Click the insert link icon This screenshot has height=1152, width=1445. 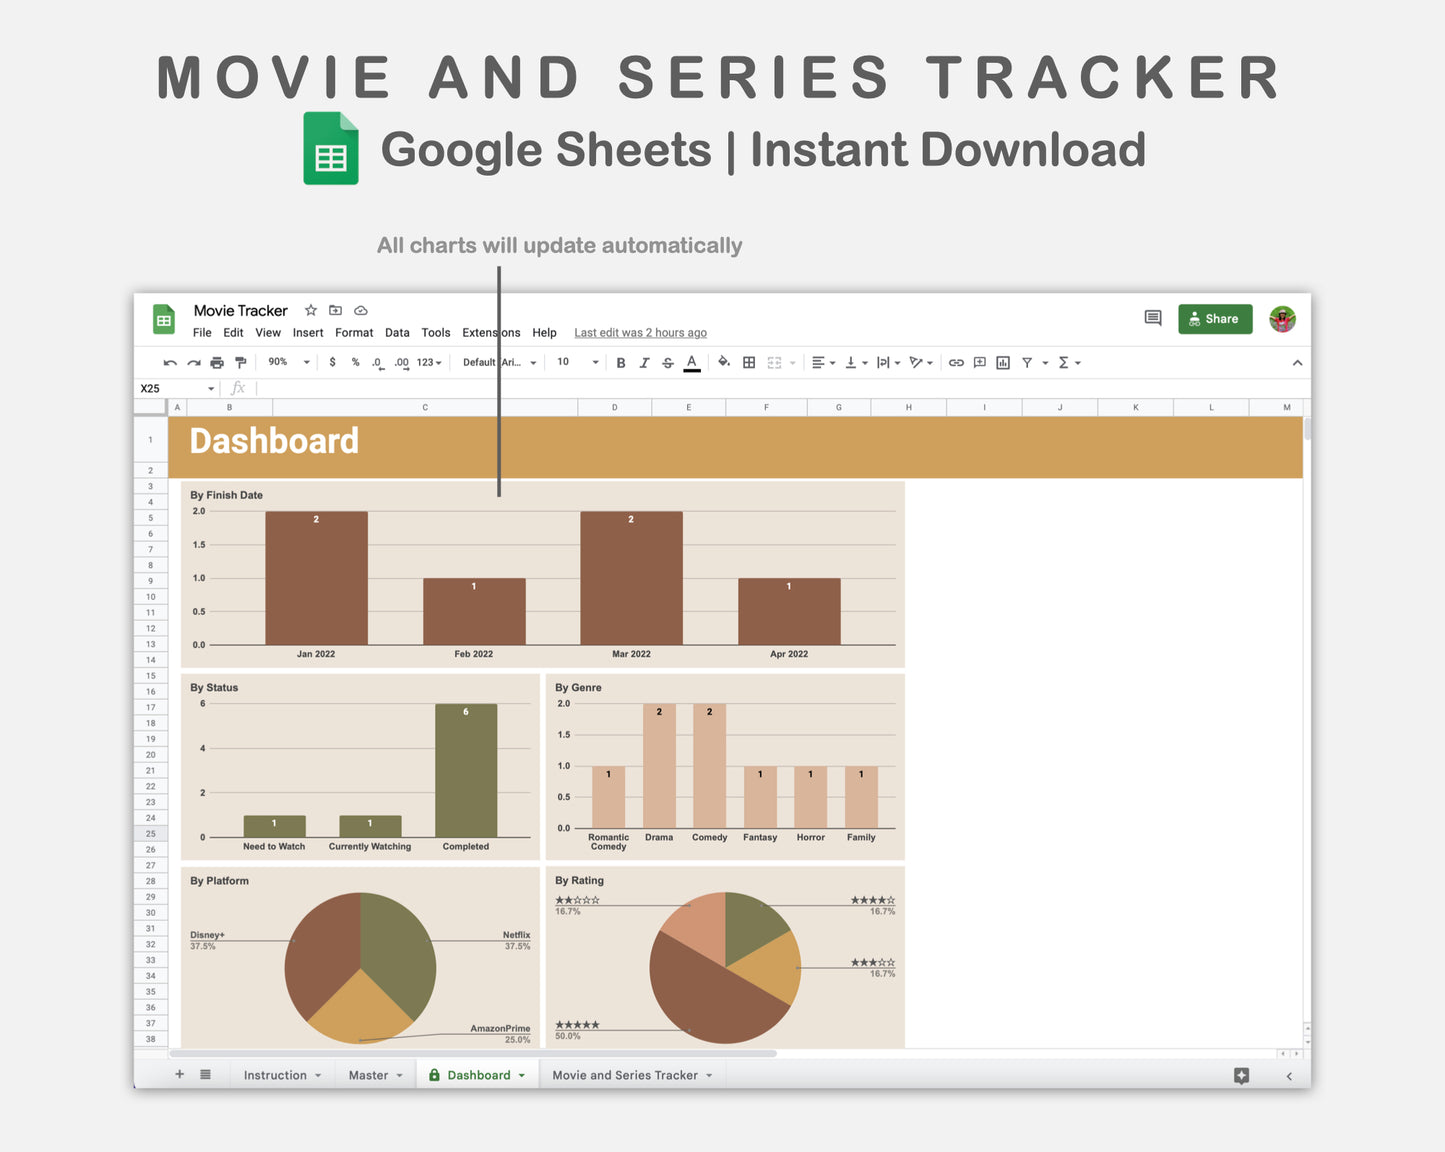956,363
